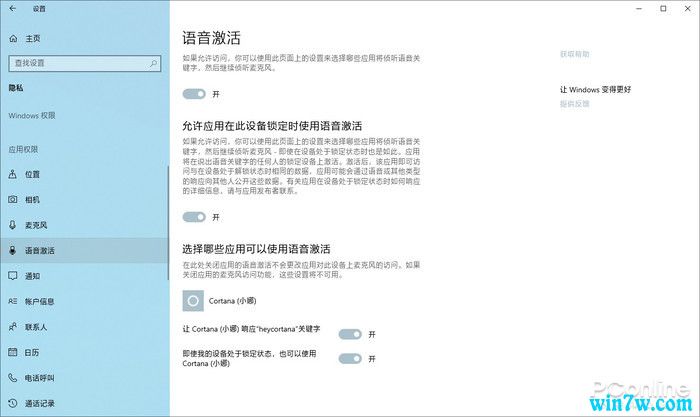The width and height of the screenshot is (700, 417).
Task: Toggle Cortana heycortana keyword response
Action: click(x=350, y=334)
